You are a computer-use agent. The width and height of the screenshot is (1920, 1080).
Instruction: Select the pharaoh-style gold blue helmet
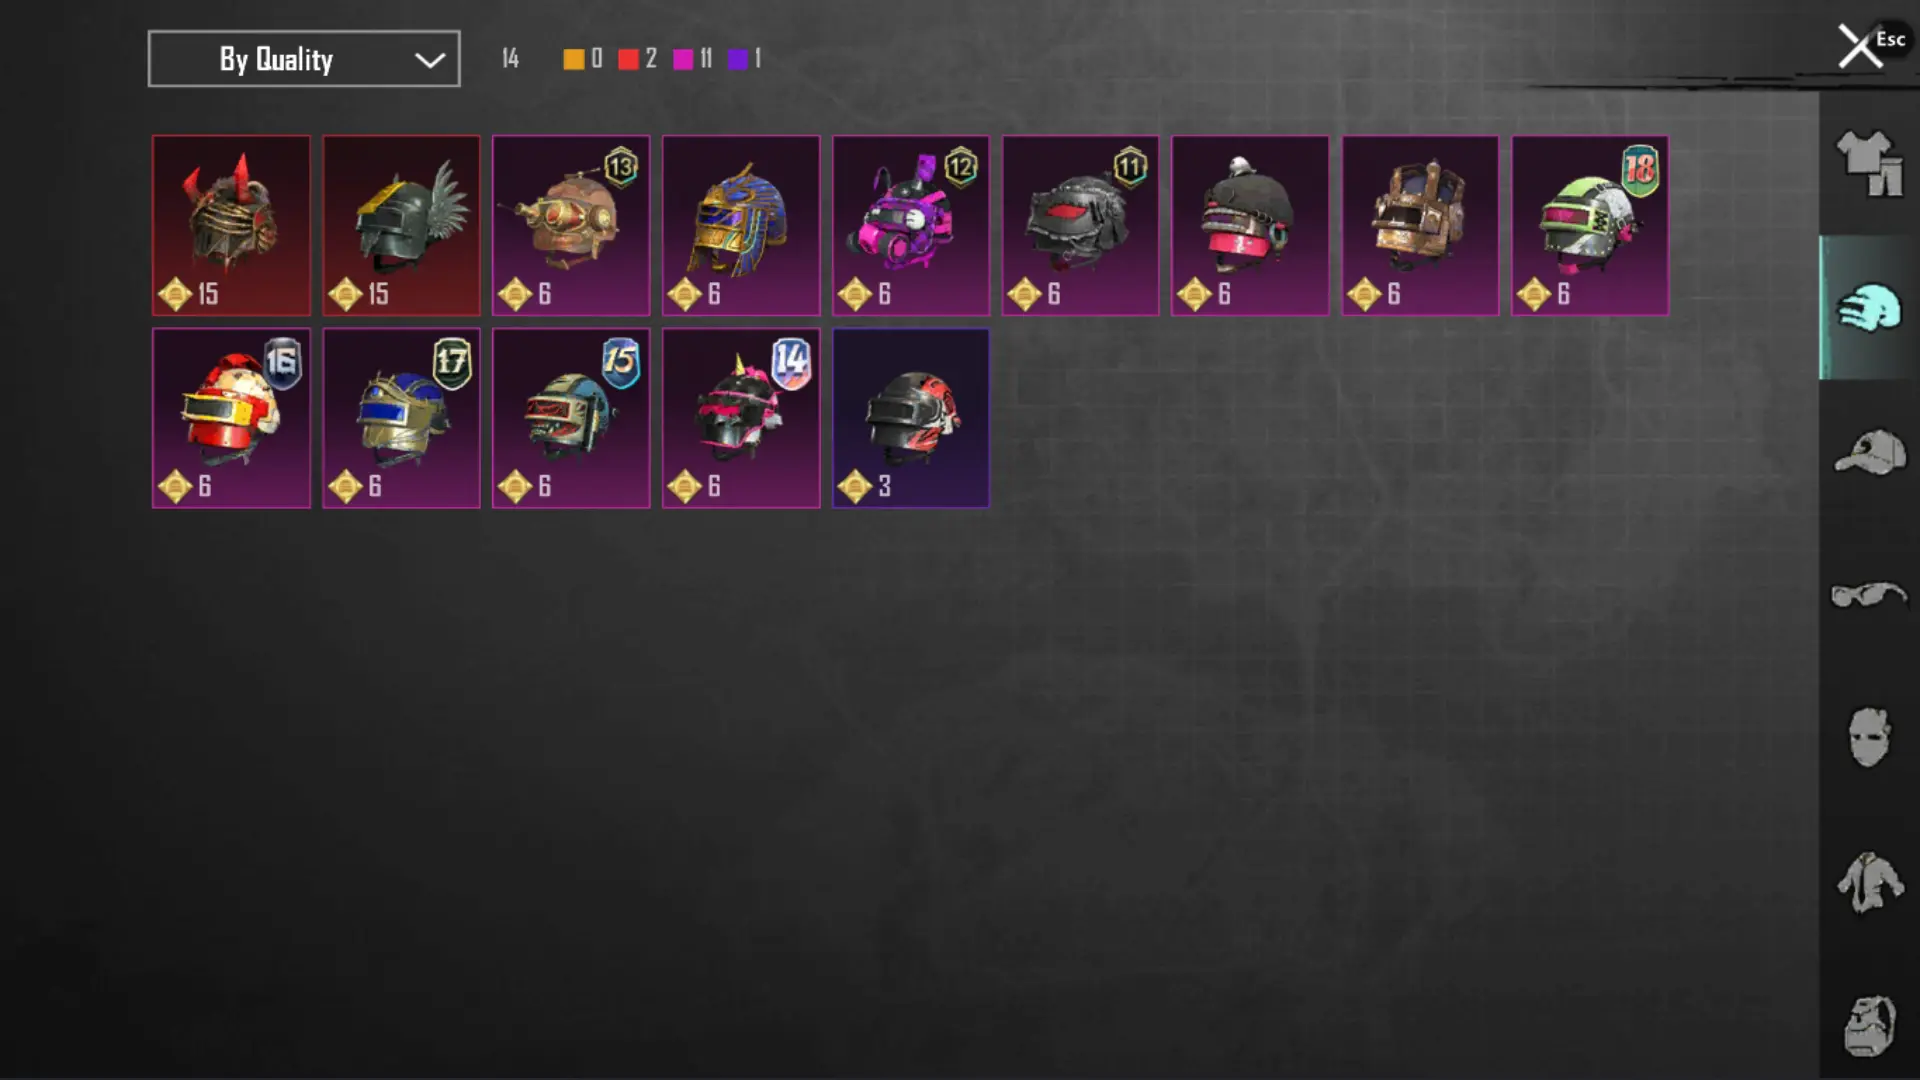741,226
